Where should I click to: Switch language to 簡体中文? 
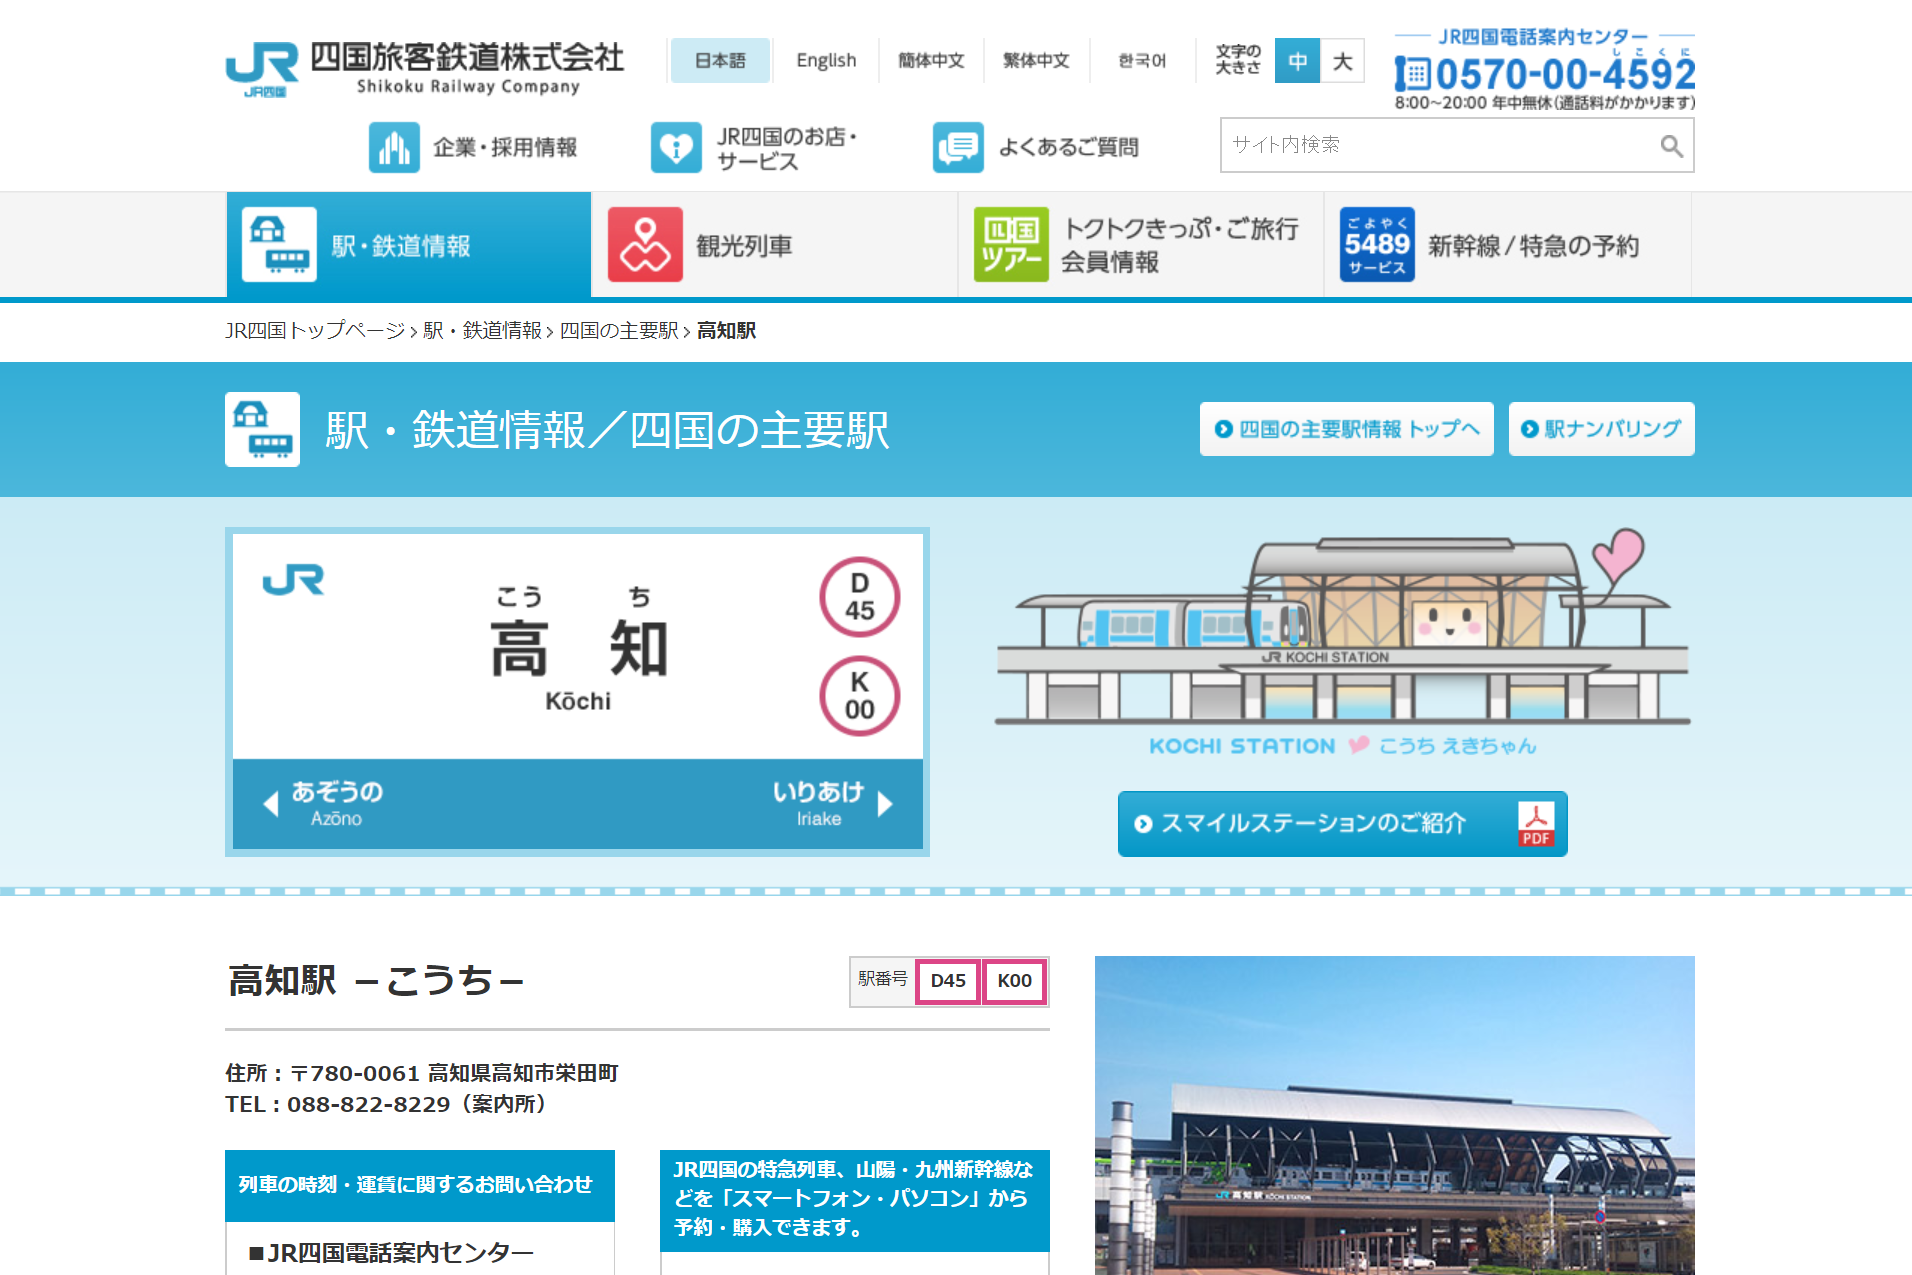931,61
